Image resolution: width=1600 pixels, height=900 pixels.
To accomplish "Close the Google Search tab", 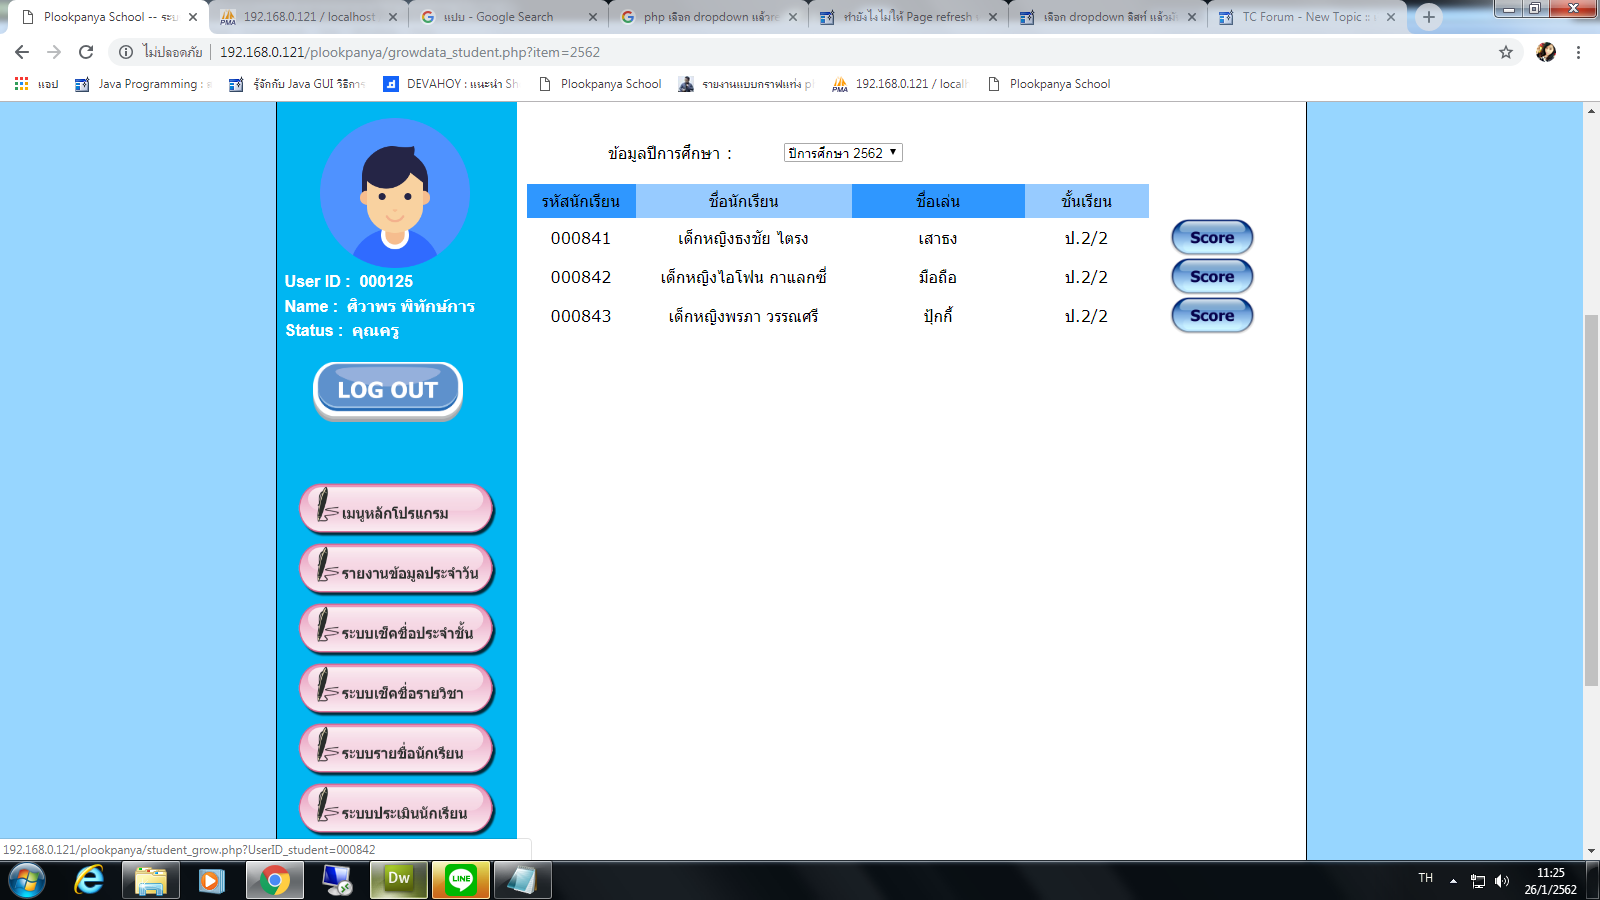I will click(x=593, y=17).
